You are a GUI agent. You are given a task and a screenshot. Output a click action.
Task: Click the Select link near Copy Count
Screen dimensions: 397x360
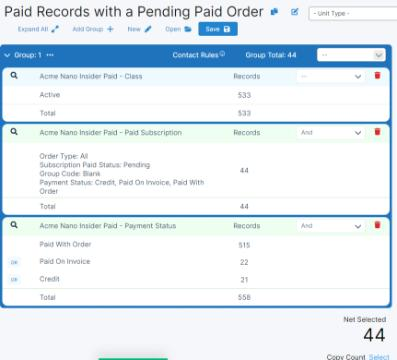click(x=379, y=357)
